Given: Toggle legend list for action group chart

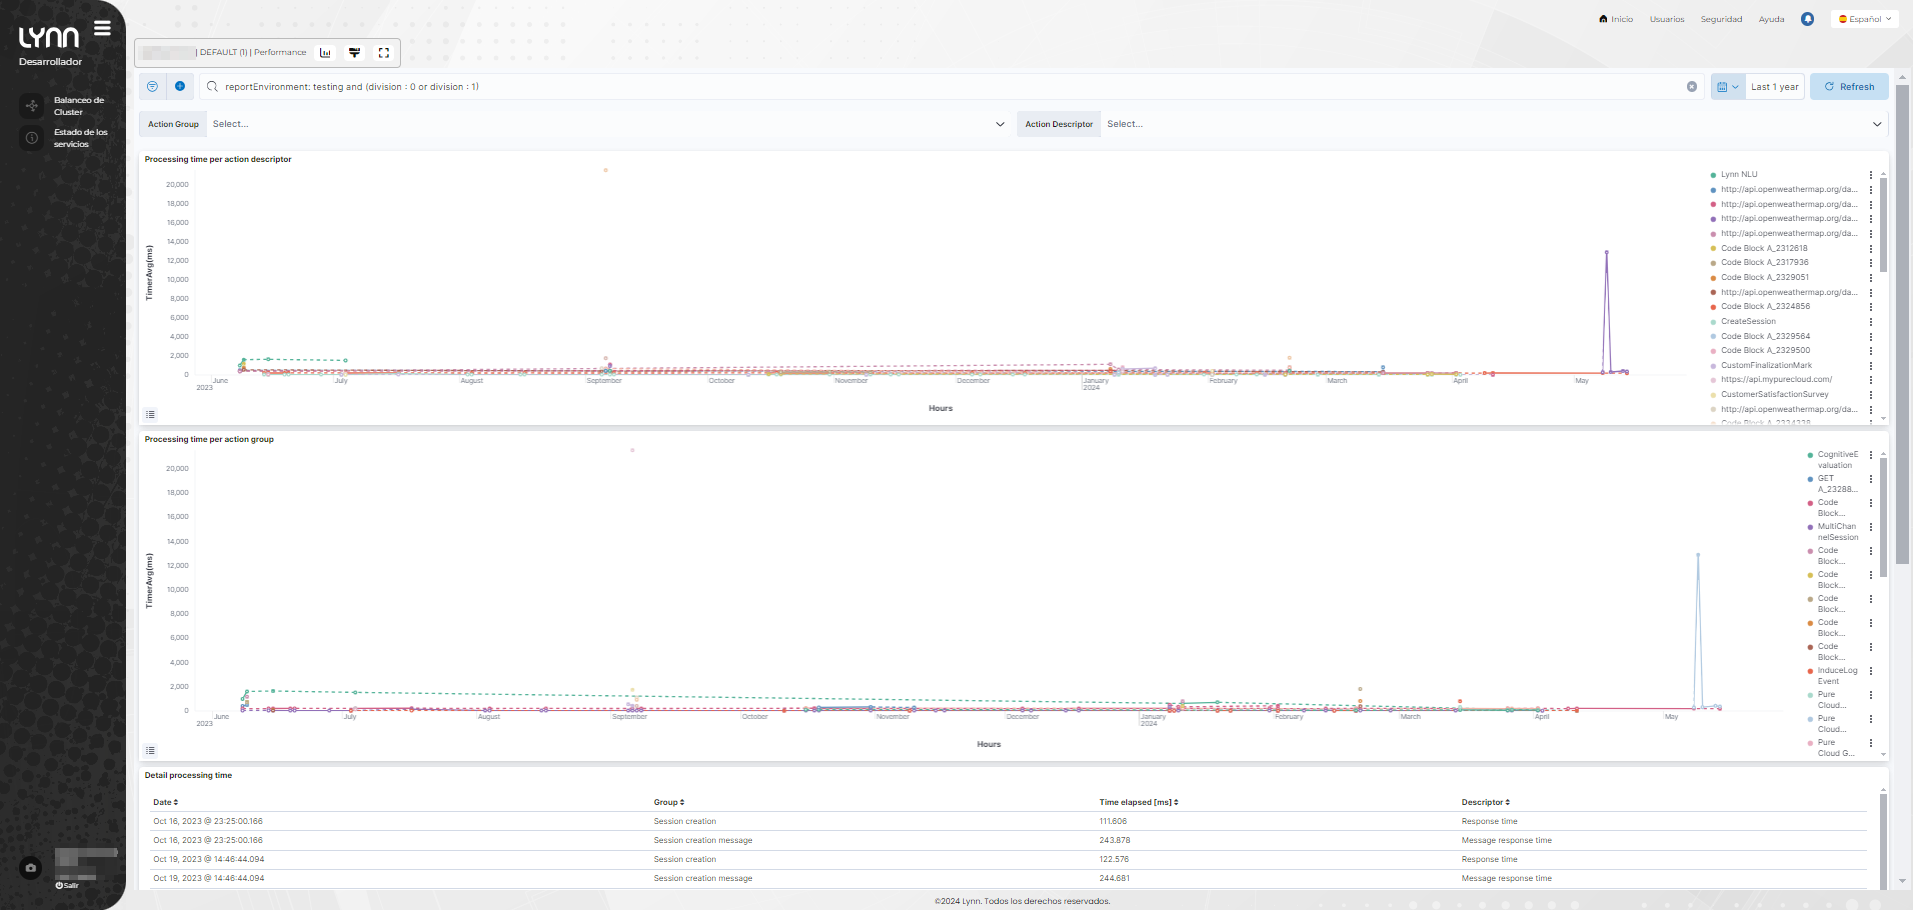Looking at the screenshot, I should (x=150, y=750).
